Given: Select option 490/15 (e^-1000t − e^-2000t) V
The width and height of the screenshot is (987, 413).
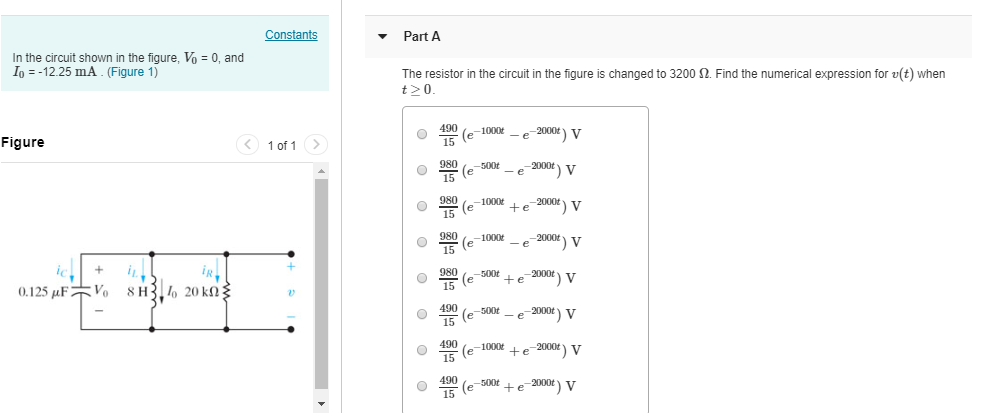Looking at the screenshot, I should (421, 133).
